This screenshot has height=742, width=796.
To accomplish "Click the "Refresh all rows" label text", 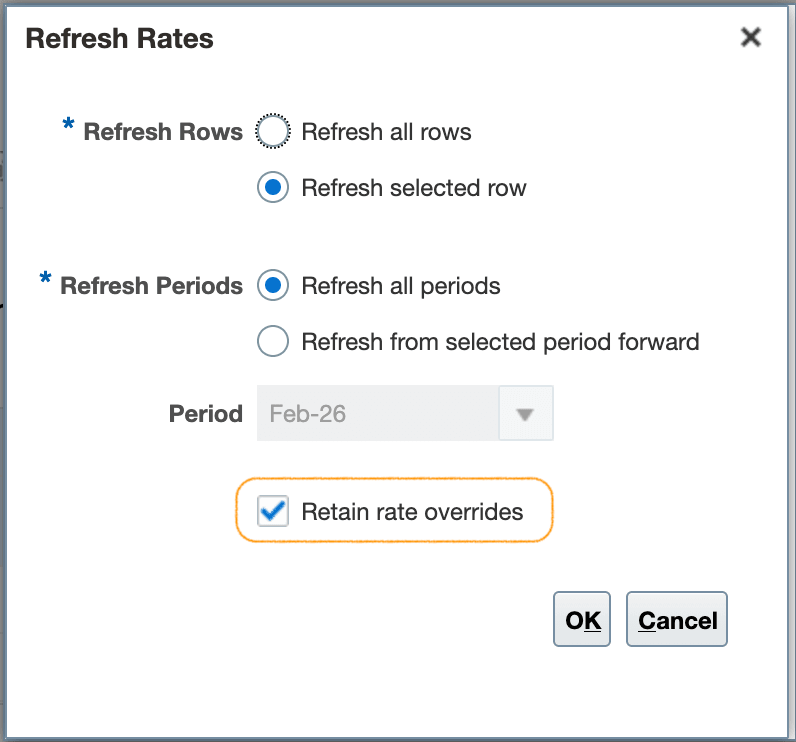I will [x=386, y=132].
